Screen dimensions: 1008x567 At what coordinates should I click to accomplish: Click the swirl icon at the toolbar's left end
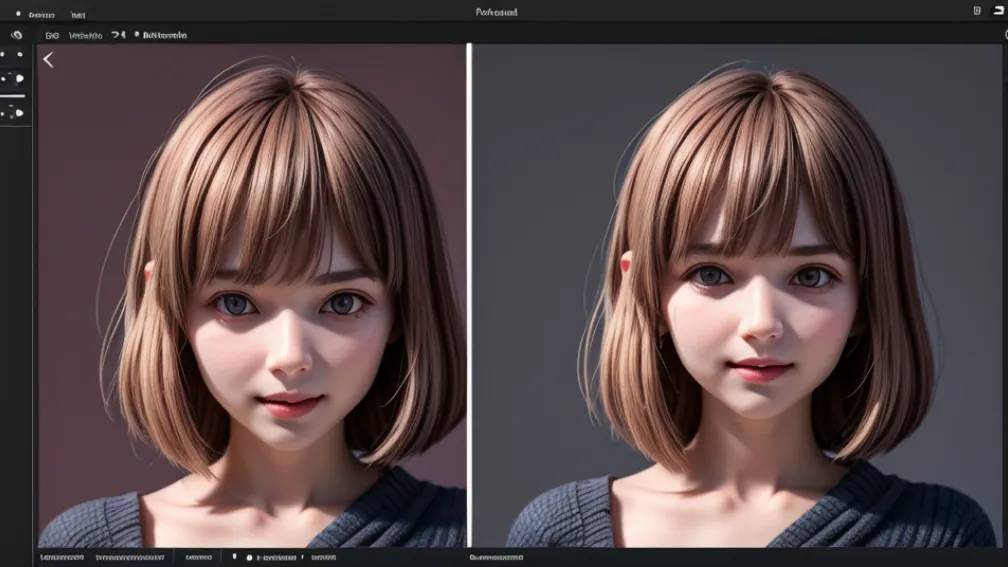[16, 35]
